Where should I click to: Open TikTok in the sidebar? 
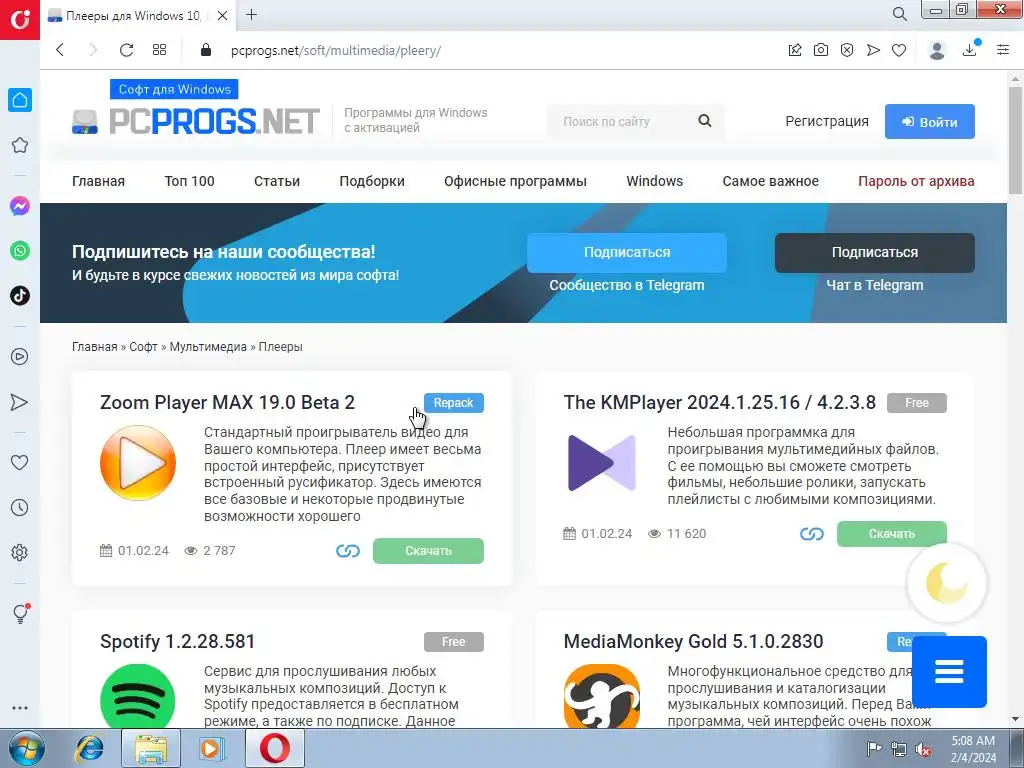20,296
